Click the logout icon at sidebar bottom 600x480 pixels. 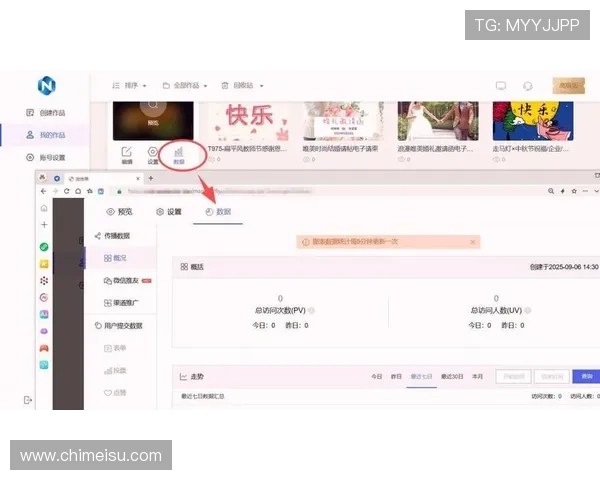click(28, 400)
